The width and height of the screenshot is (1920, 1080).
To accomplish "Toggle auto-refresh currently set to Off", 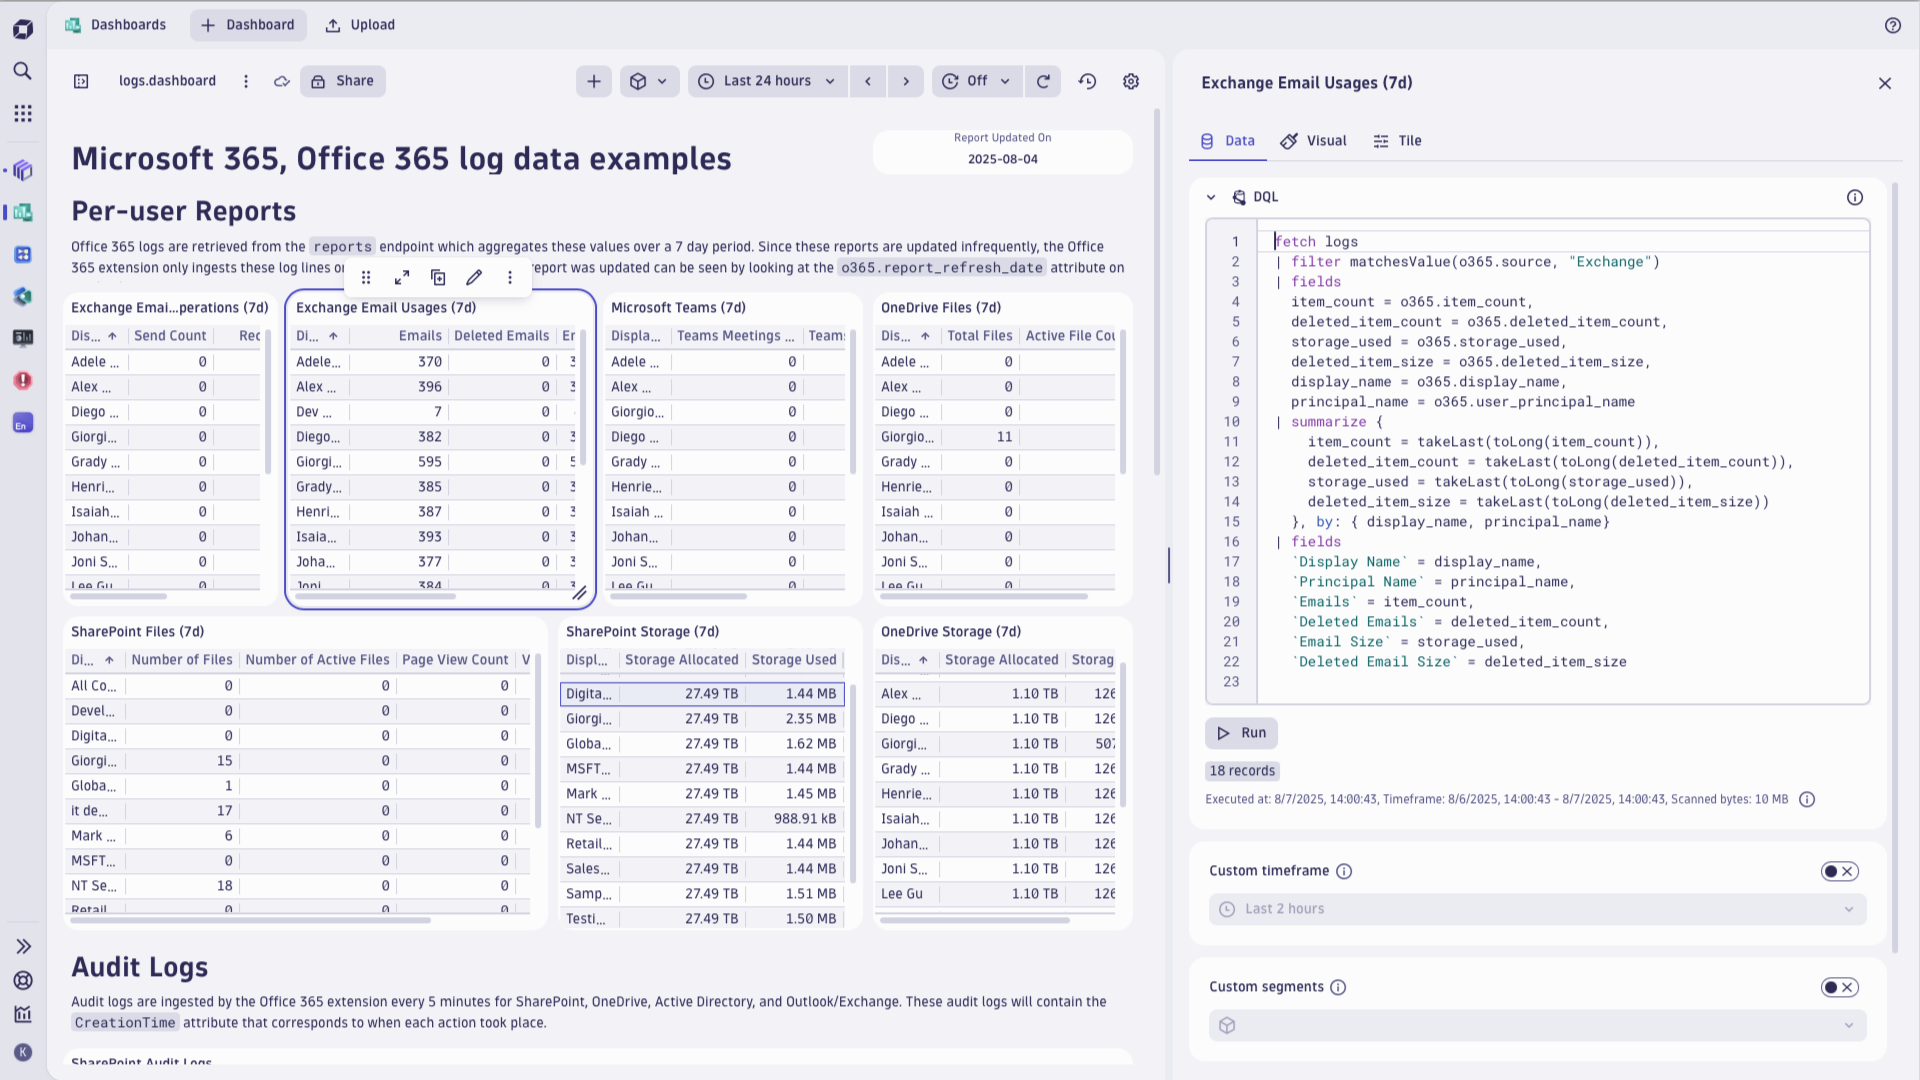I will coord(976,81).
